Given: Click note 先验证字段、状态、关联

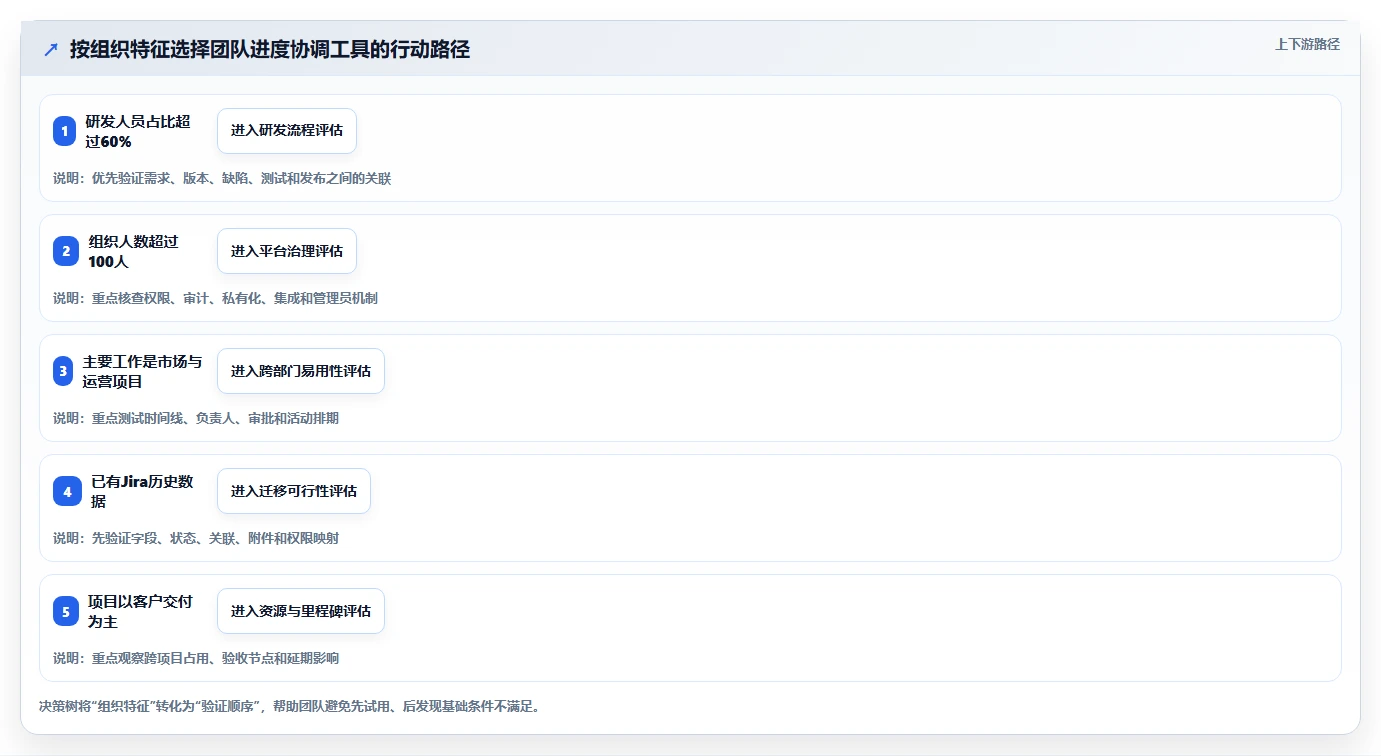Looking at the screenshot, I should (196, 538).
